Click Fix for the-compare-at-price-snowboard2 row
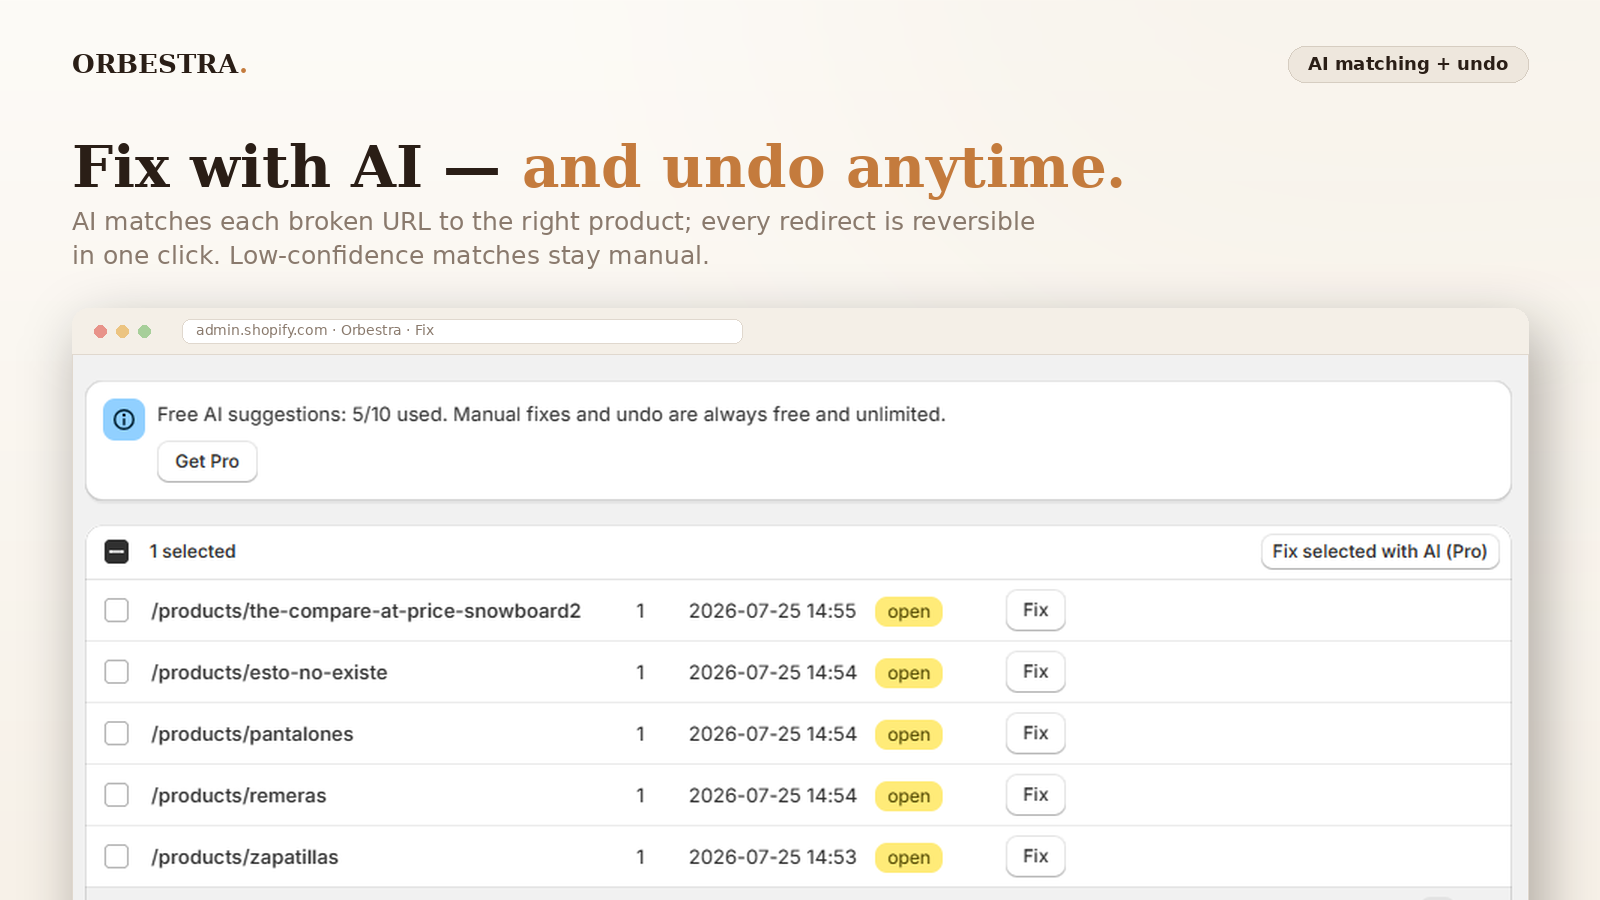Viewport: 1600px width, 900px height. [x=1036, y=610]
